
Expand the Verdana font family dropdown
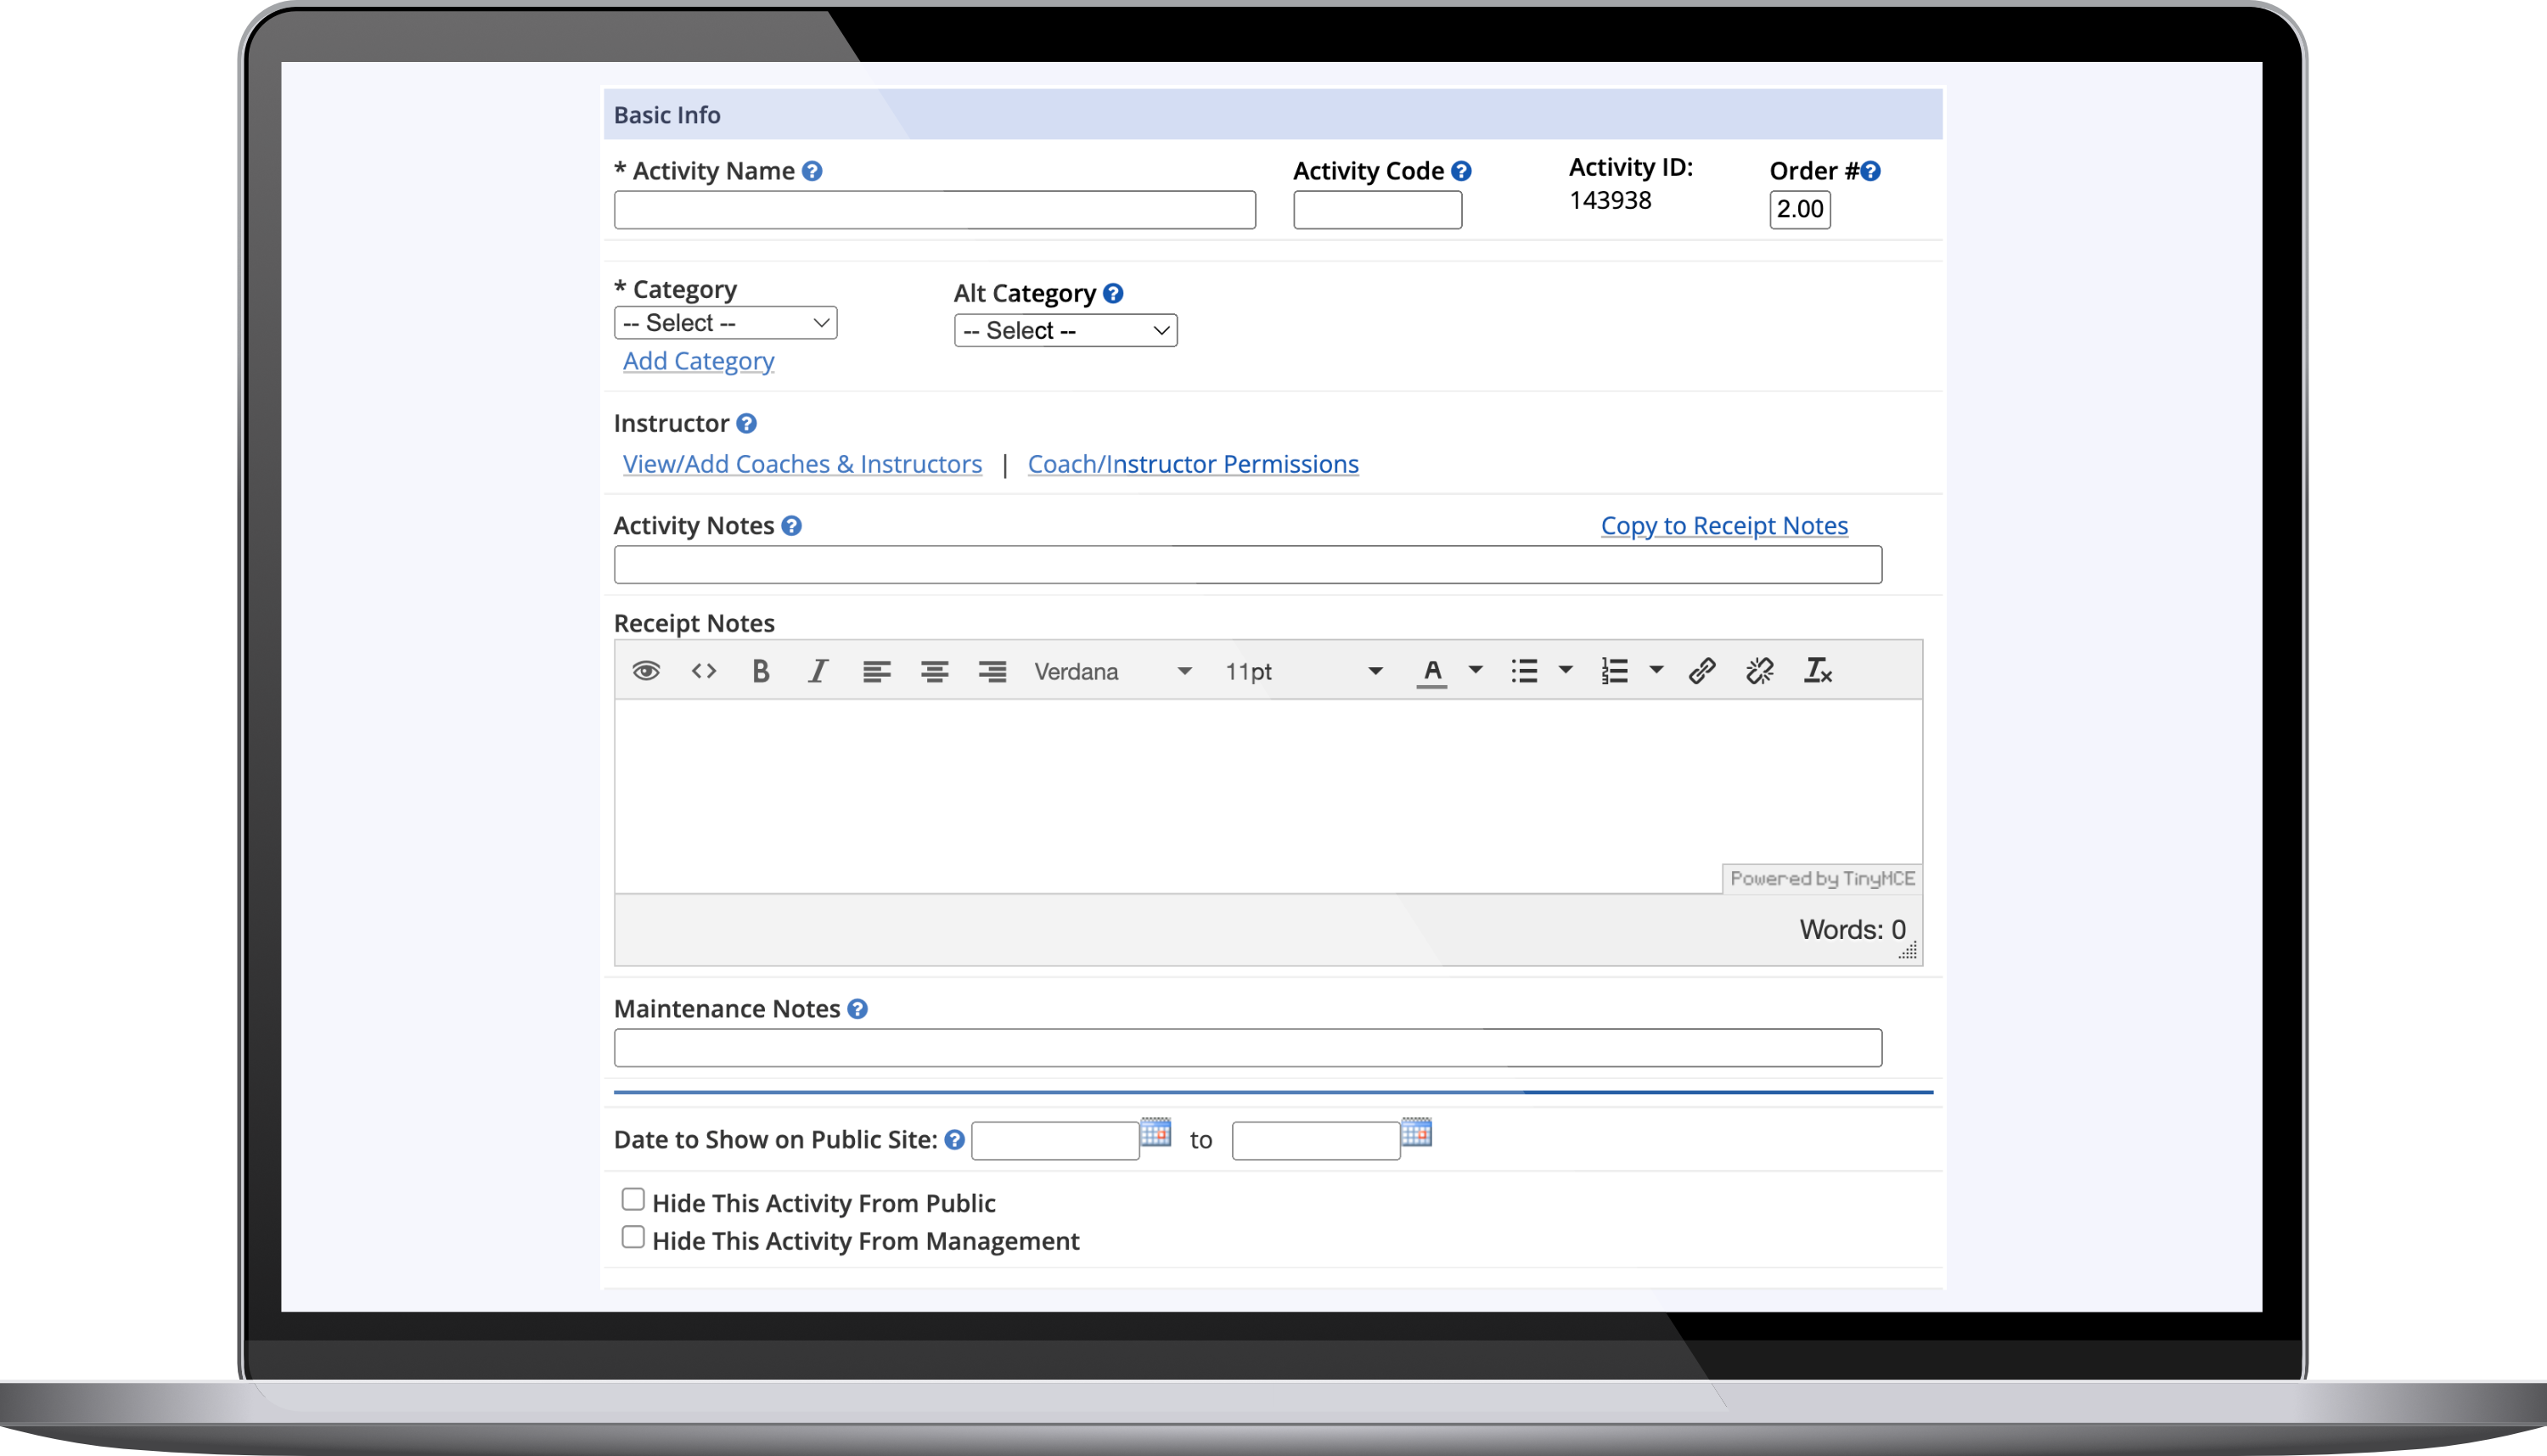tap(1112, 671)
